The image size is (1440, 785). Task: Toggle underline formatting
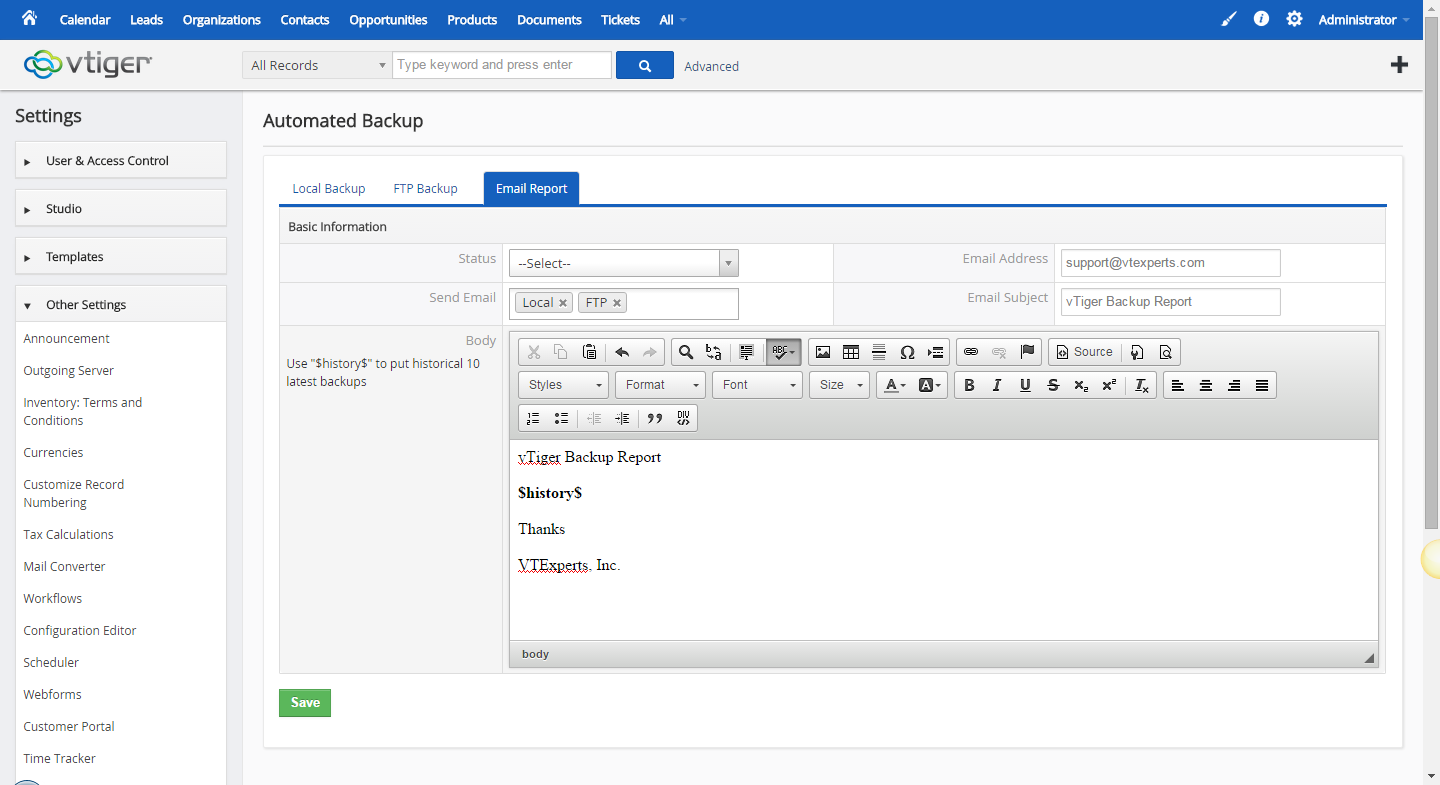click(1025, 385)
